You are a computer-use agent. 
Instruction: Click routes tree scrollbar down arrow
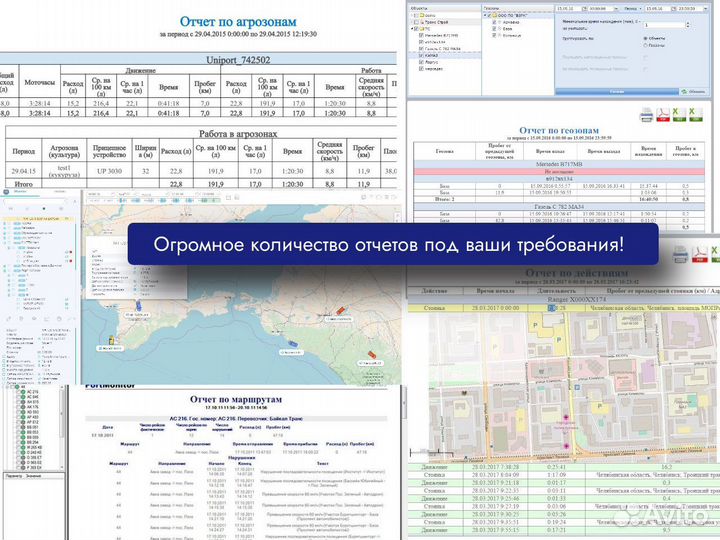click(x=62, y=467)
